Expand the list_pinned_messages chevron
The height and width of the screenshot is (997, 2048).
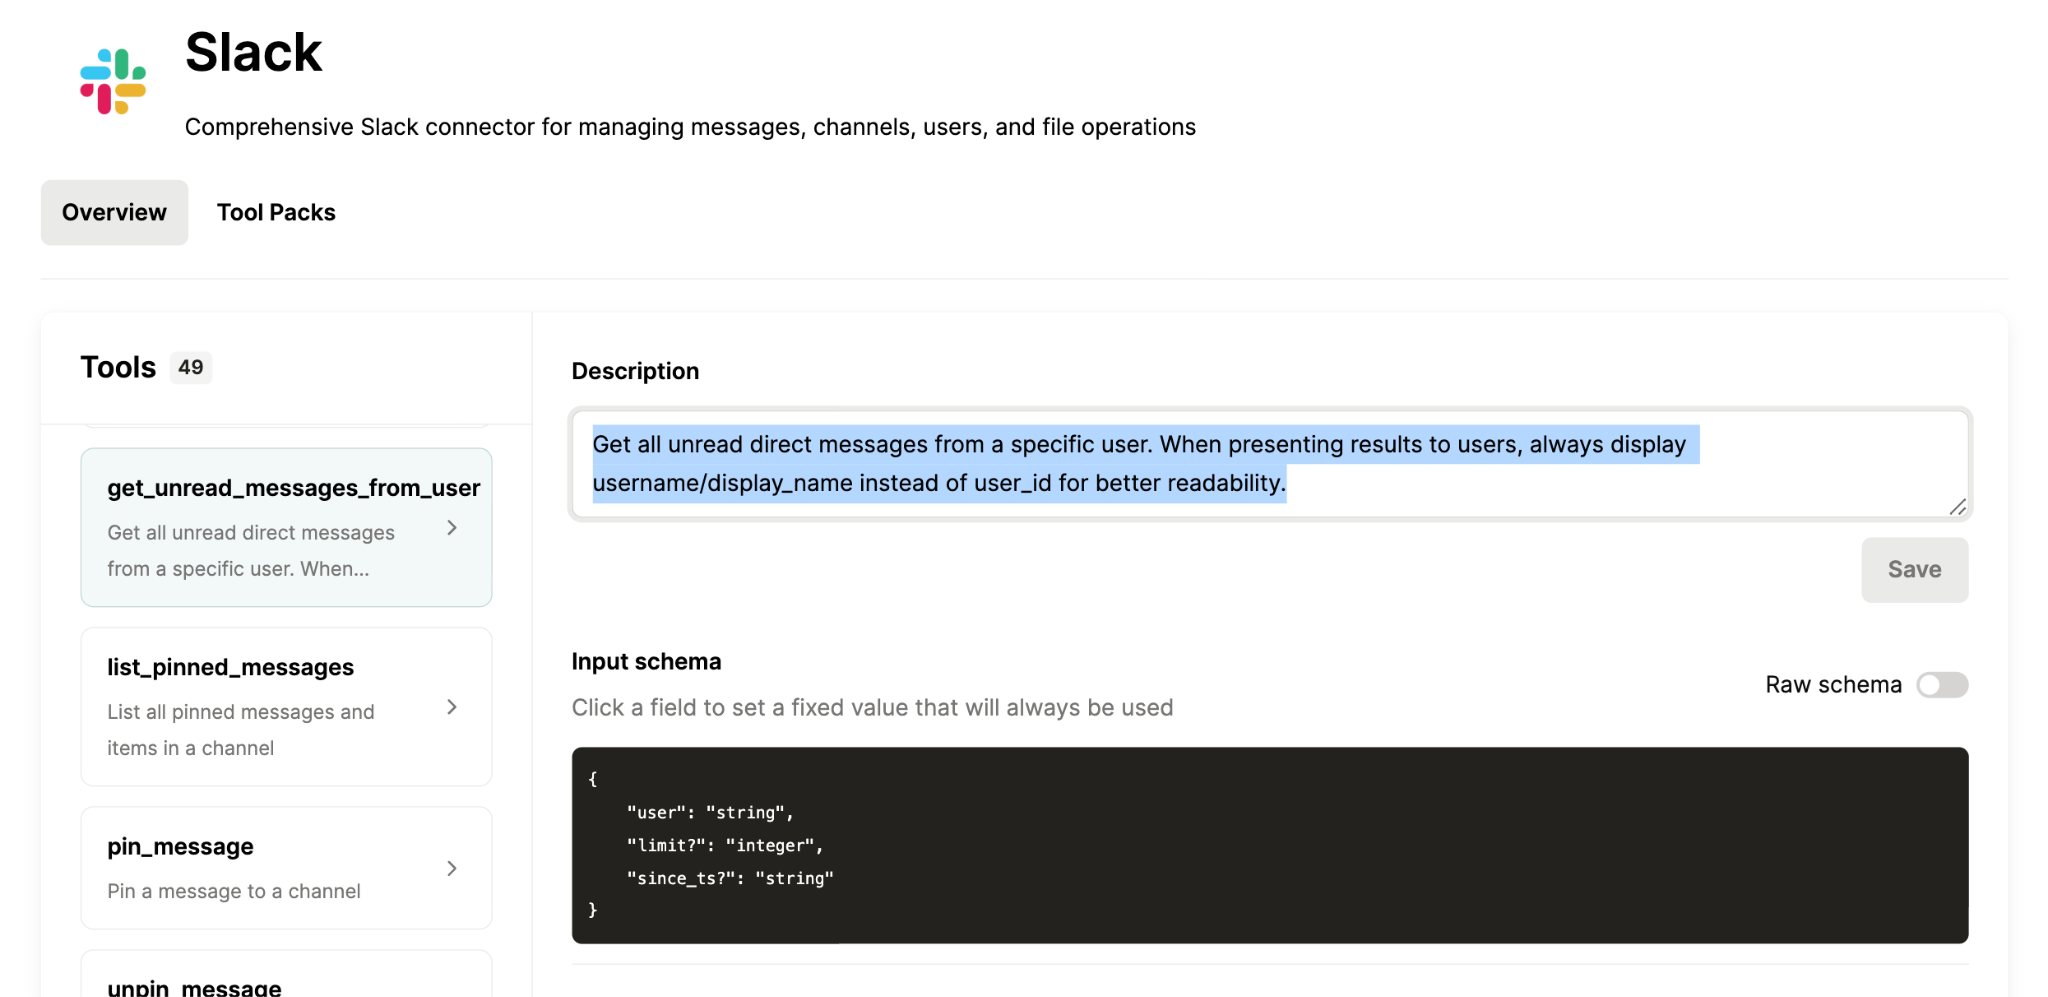click(452, 707)
